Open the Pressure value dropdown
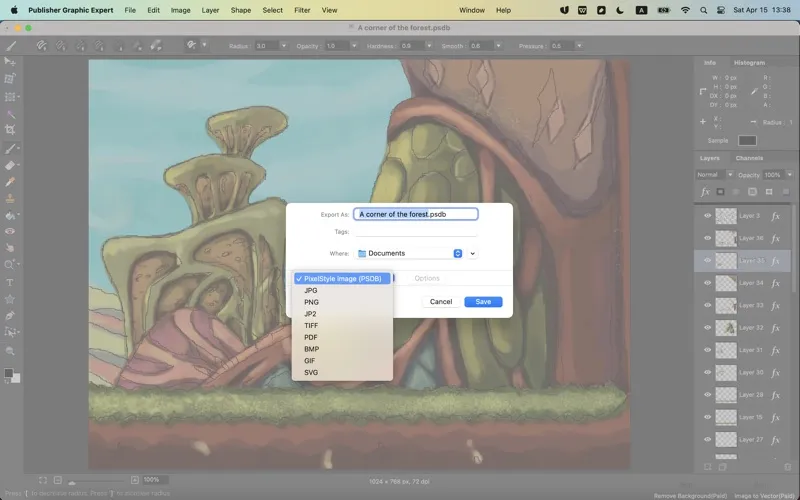Viewport: 800px width, 500px height. pos(579,46)
